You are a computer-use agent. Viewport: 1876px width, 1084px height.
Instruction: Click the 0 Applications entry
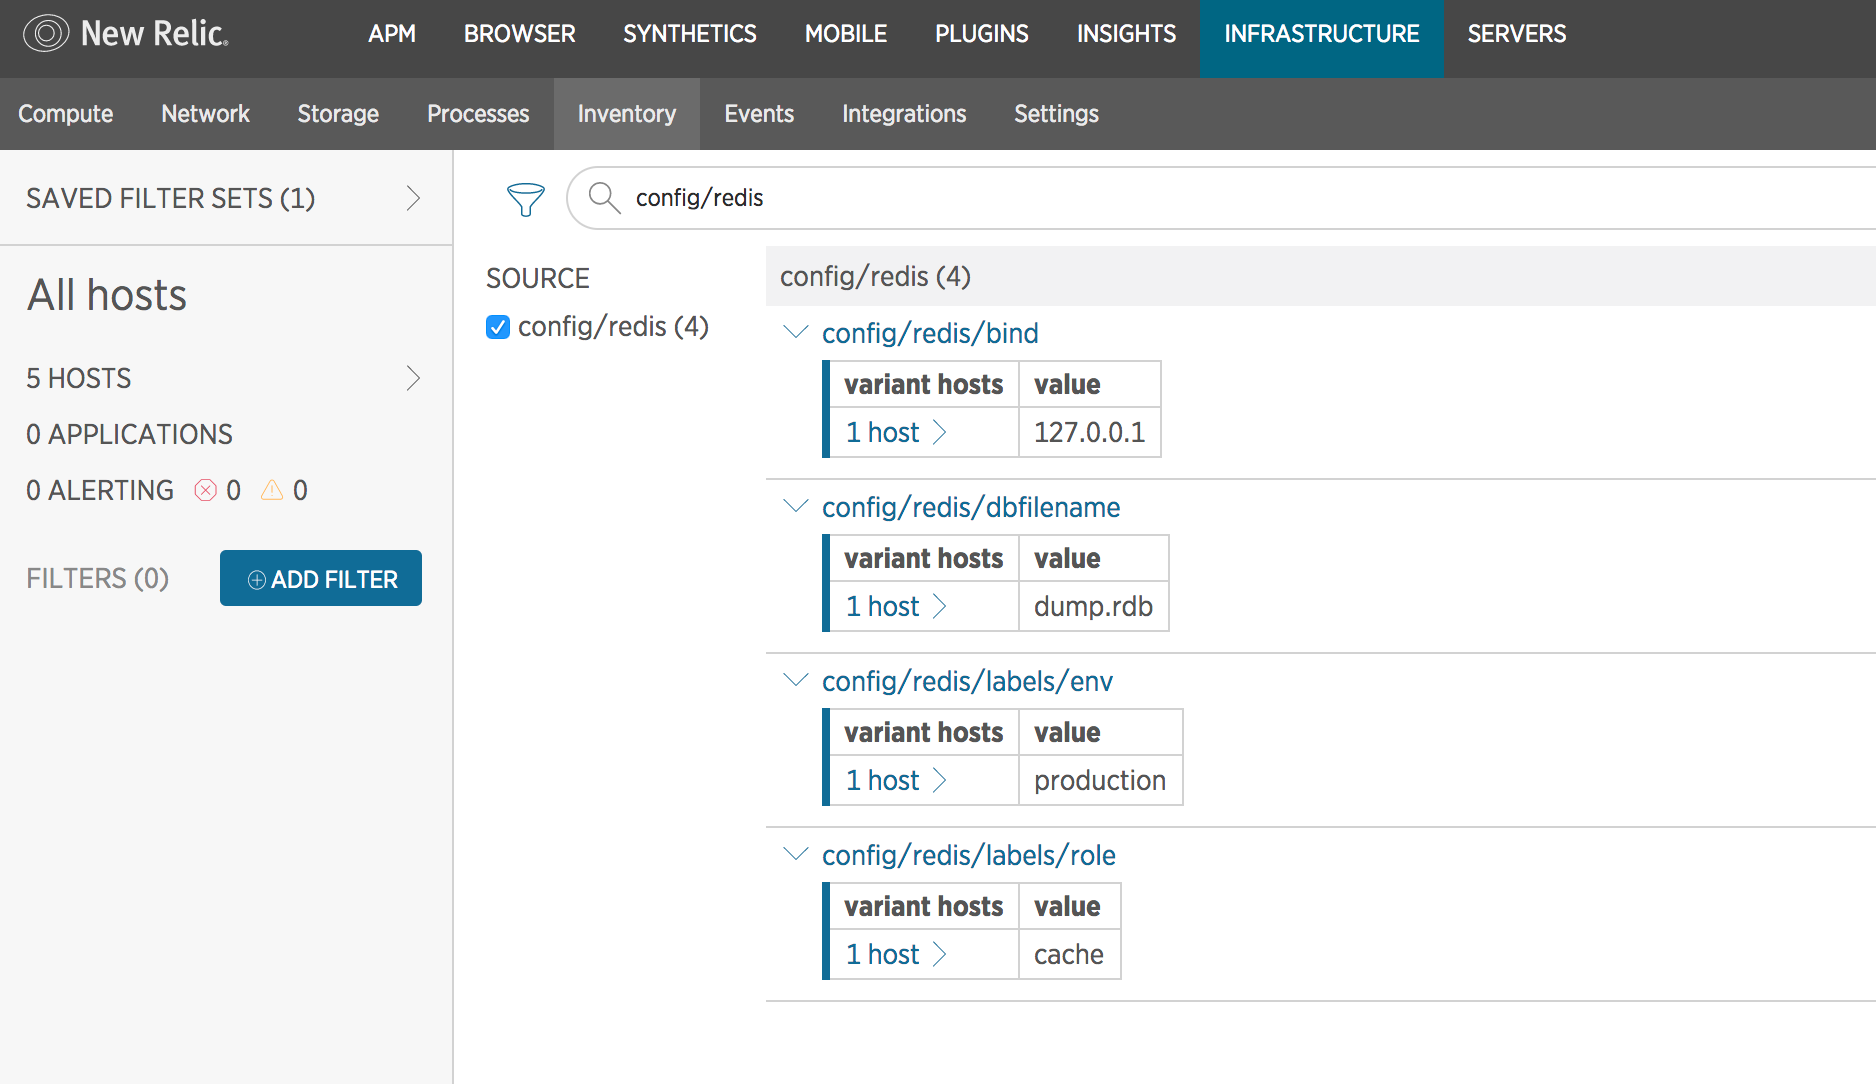[129, 434]
